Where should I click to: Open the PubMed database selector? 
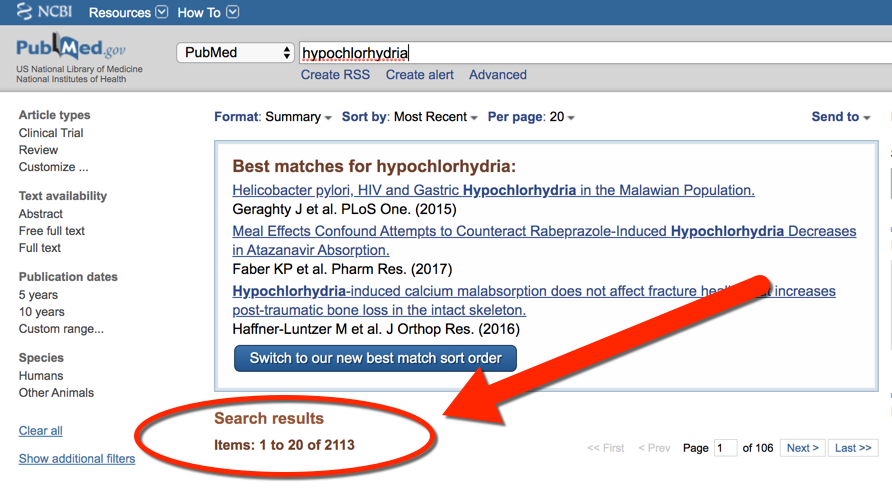point(235,52)
